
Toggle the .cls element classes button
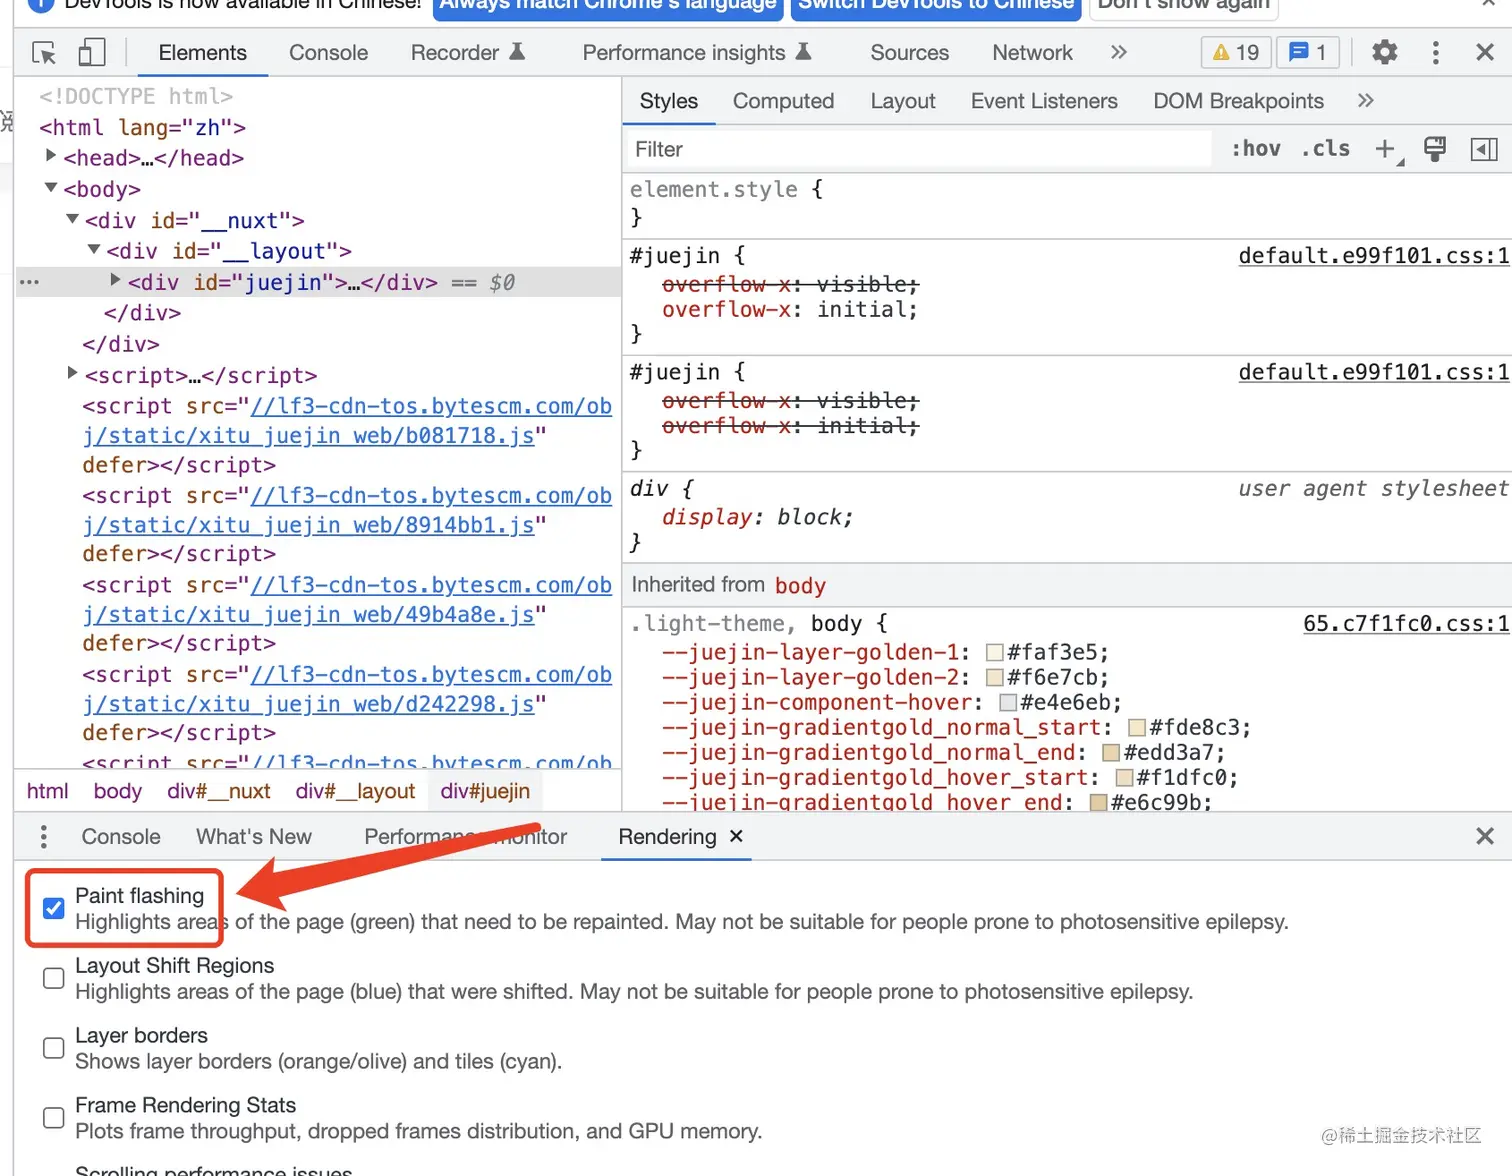1326,149
